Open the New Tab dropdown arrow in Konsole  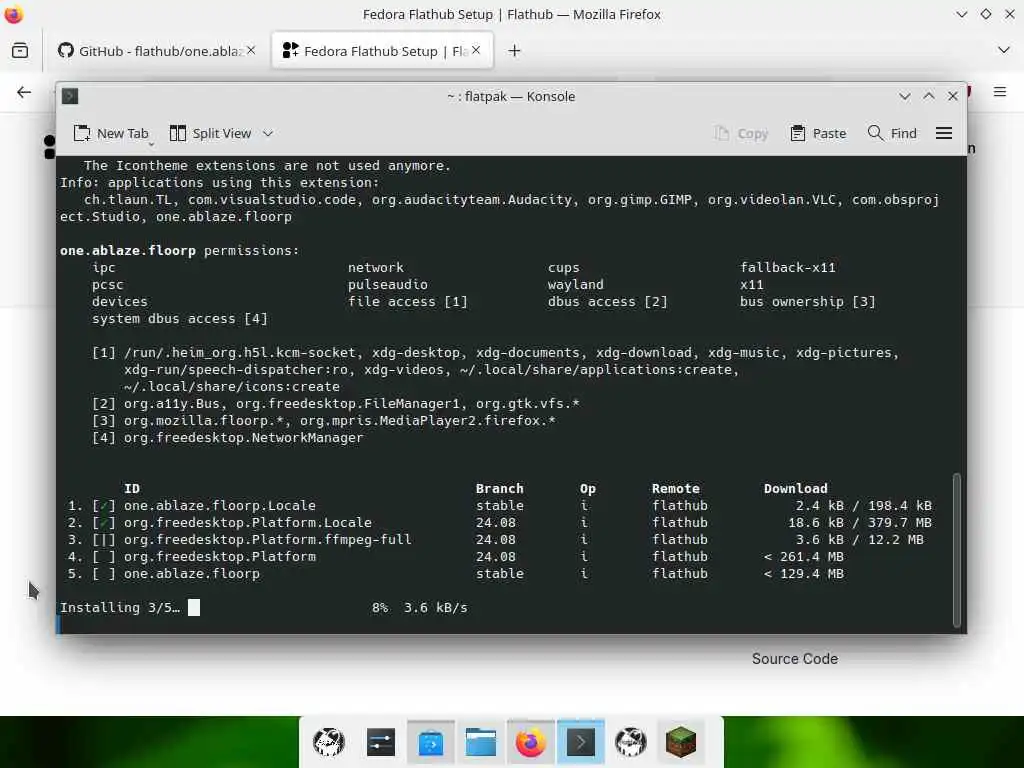pyautogui.click(x=152, y=144)
